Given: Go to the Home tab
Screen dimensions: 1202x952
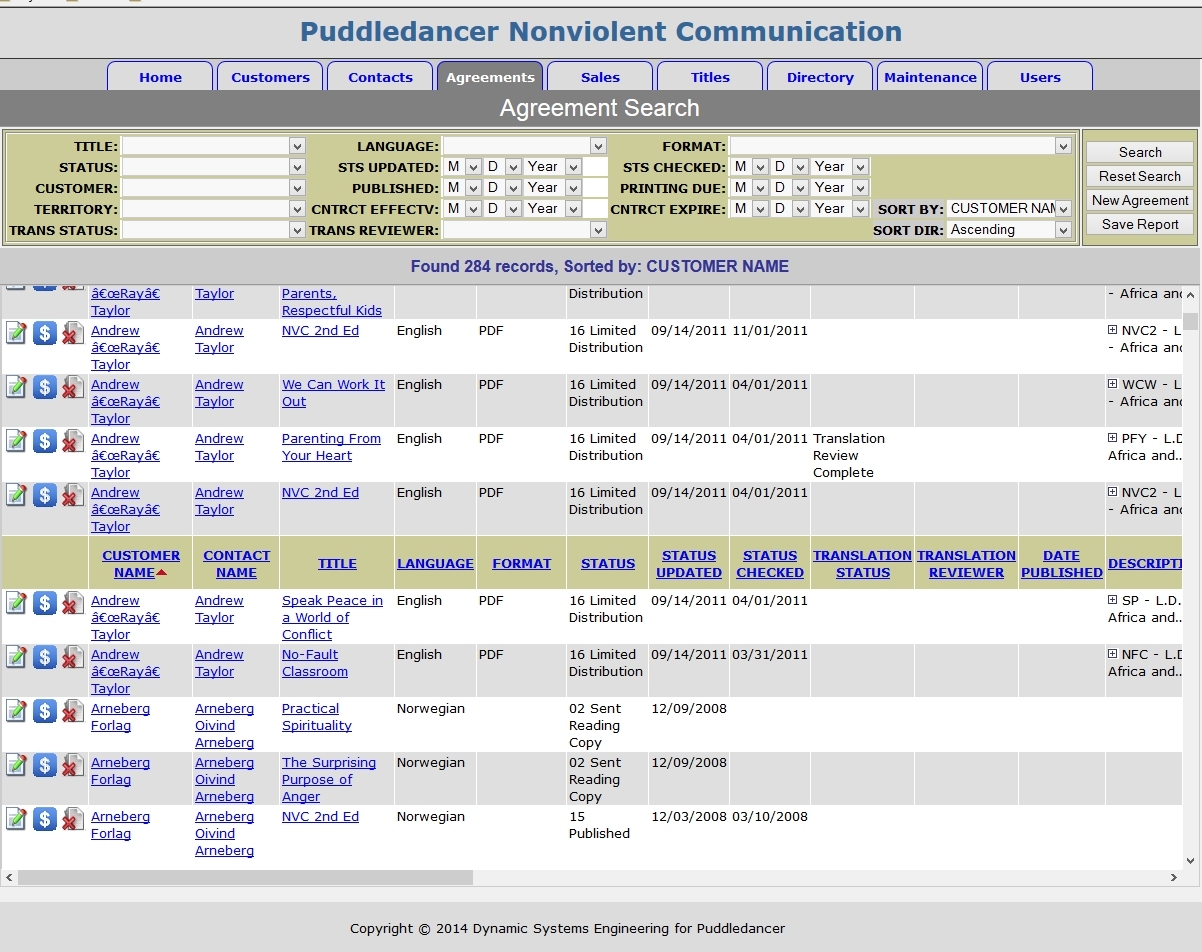Looking at the screenshot, I should tap(160, 77).
